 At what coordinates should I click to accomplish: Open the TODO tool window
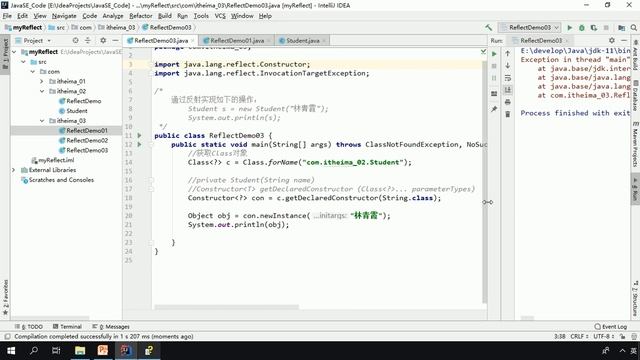(x=29, y=327)
